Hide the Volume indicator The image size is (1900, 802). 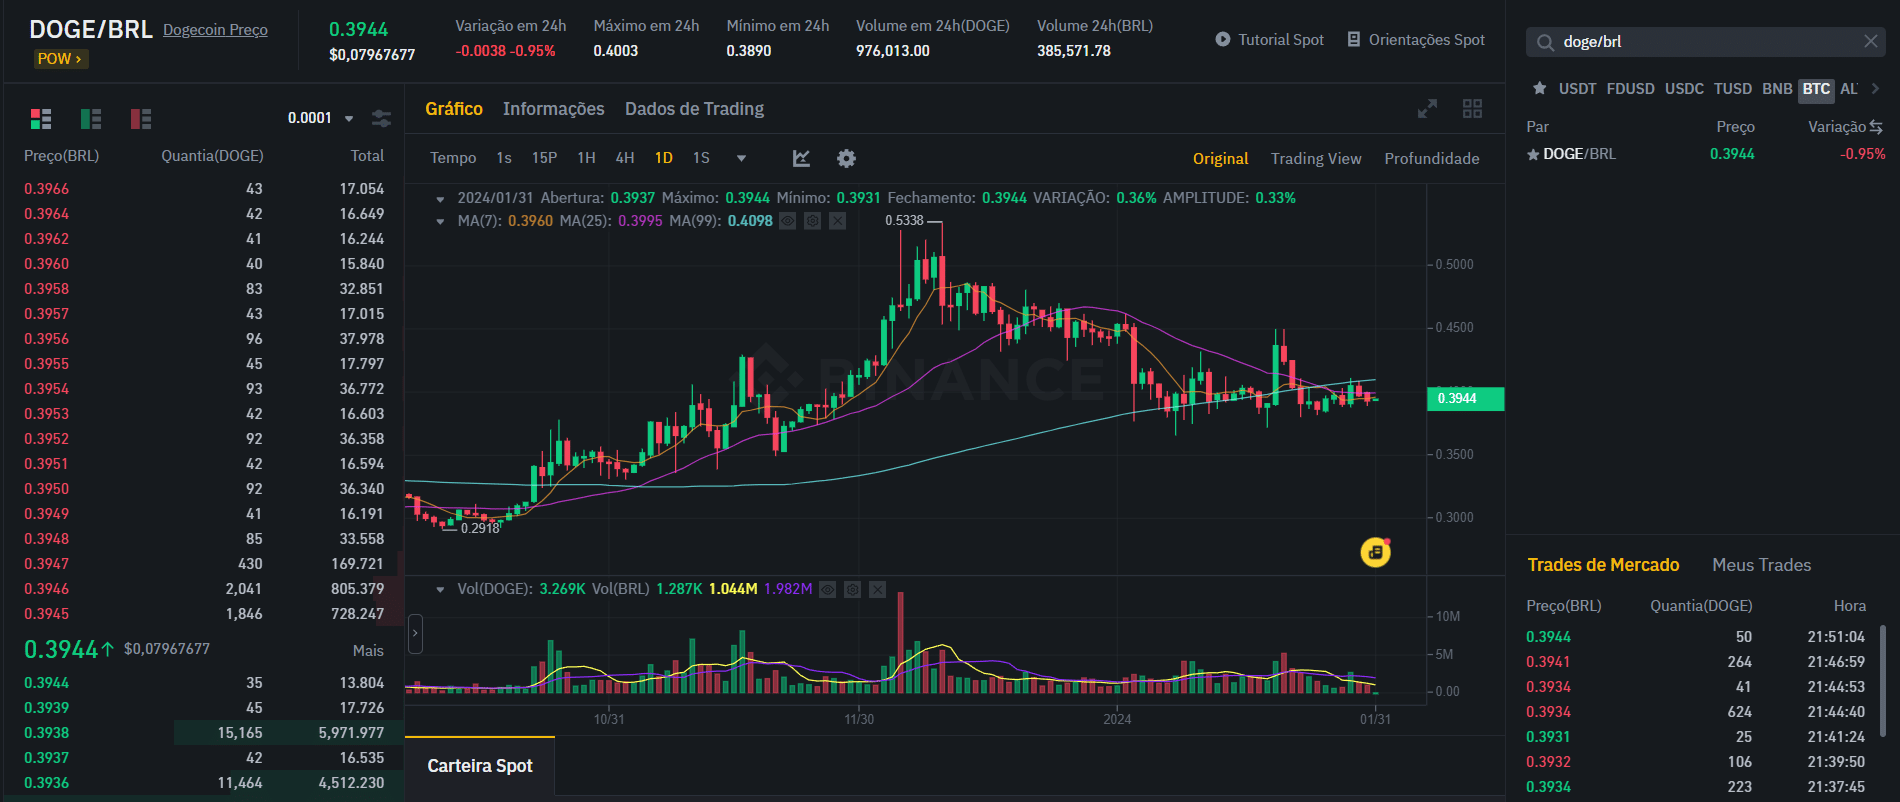(x=827, y=590)
